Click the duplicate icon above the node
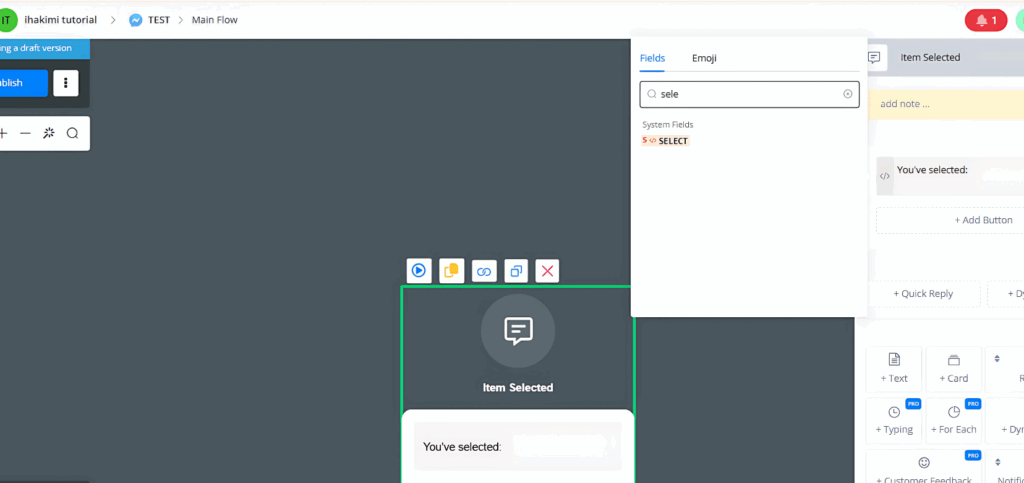1024x483 pixels. click(516, 270)
